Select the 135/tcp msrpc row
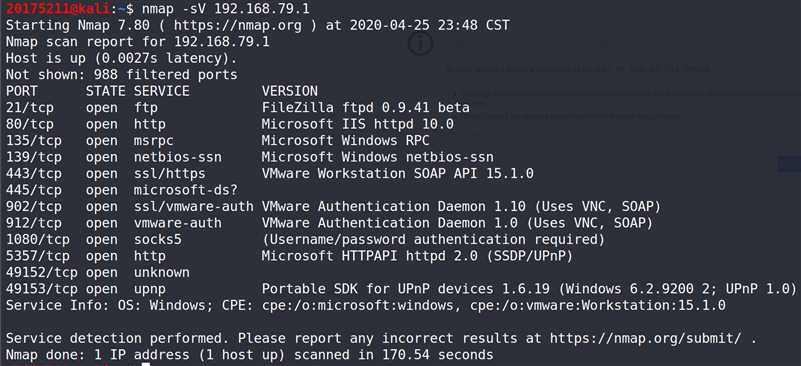Screen dimensions: 801x366 click(x=218, y=141)
